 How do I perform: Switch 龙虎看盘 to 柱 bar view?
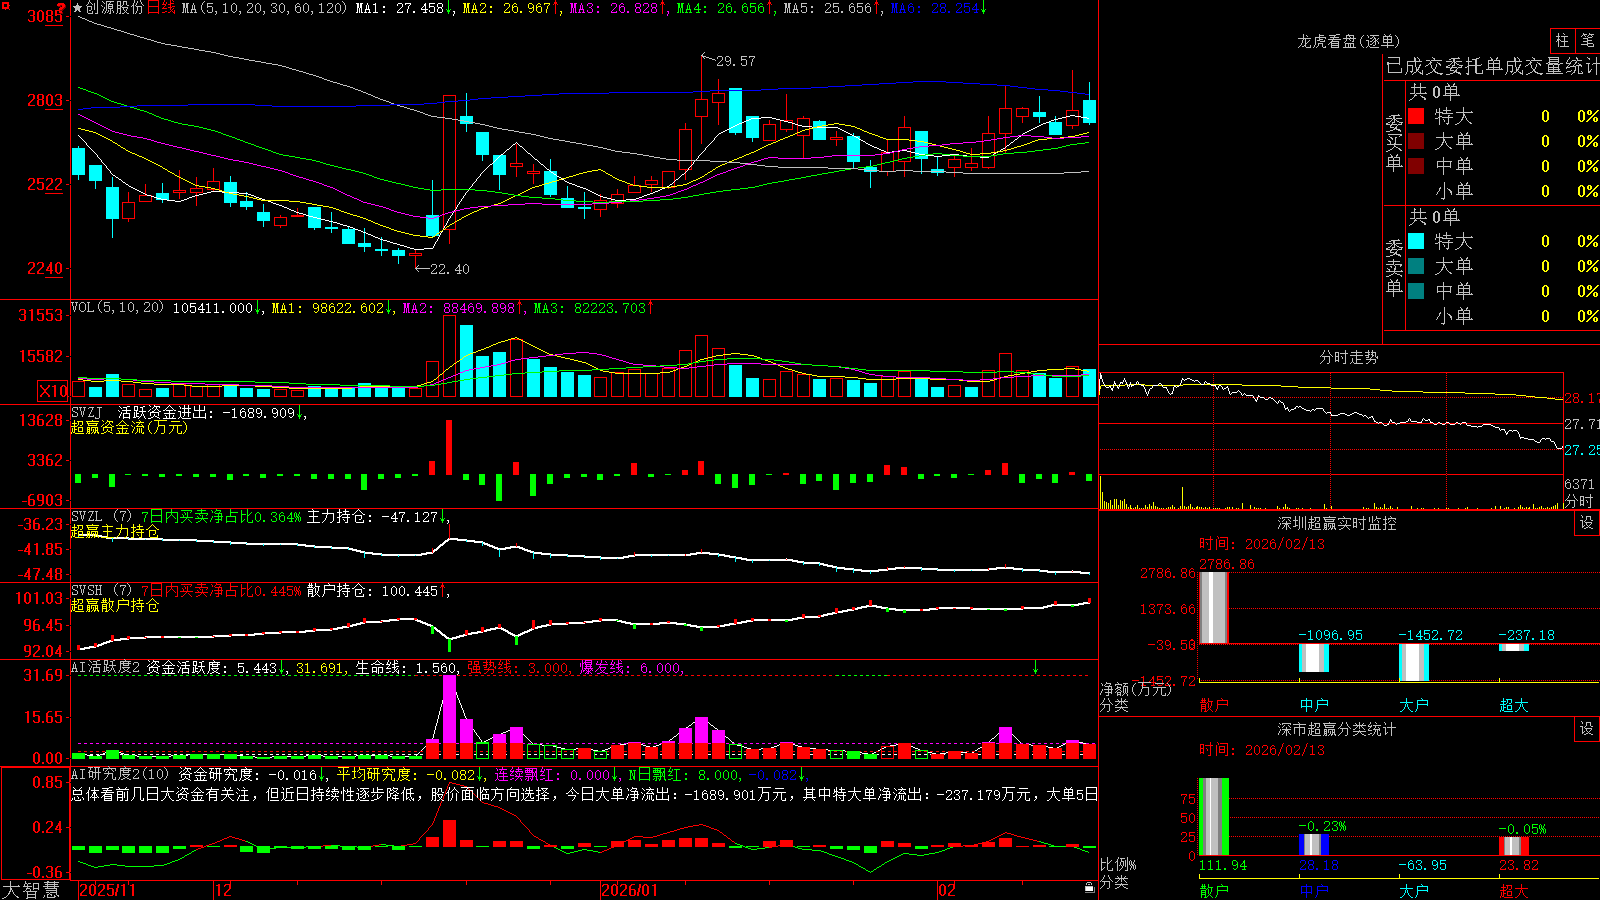[1562, 40]
